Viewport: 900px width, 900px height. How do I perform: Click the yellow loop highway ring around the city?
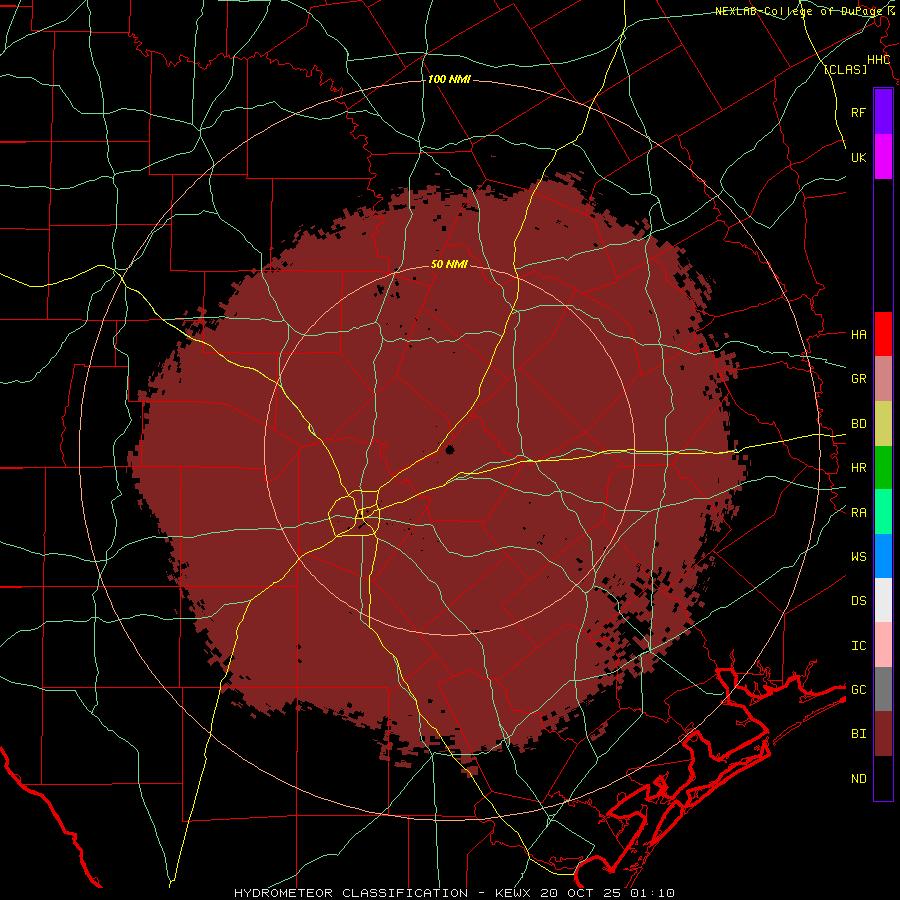click(x=354, y=514)
